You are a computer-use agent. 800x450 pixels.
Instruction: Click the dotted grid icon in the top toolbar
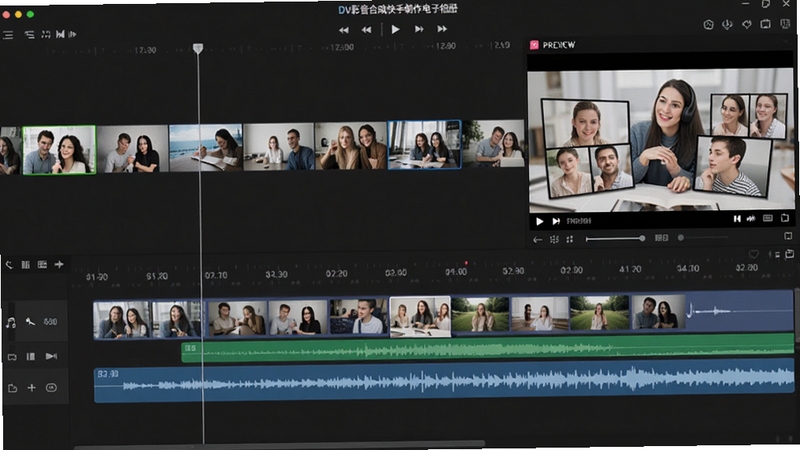pos(46,34)
